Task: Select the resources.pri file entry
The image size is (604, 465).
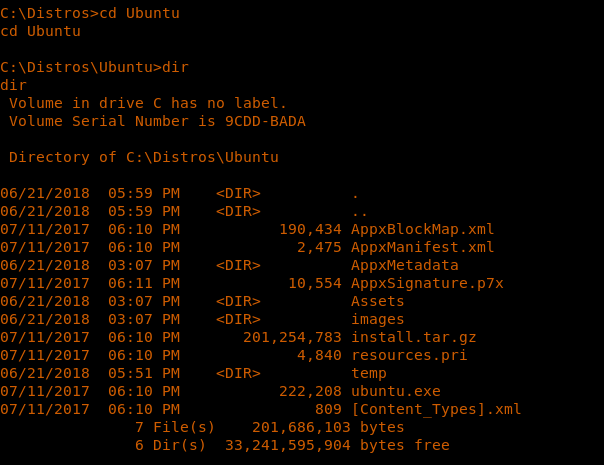Action: (x=409, y=355)
